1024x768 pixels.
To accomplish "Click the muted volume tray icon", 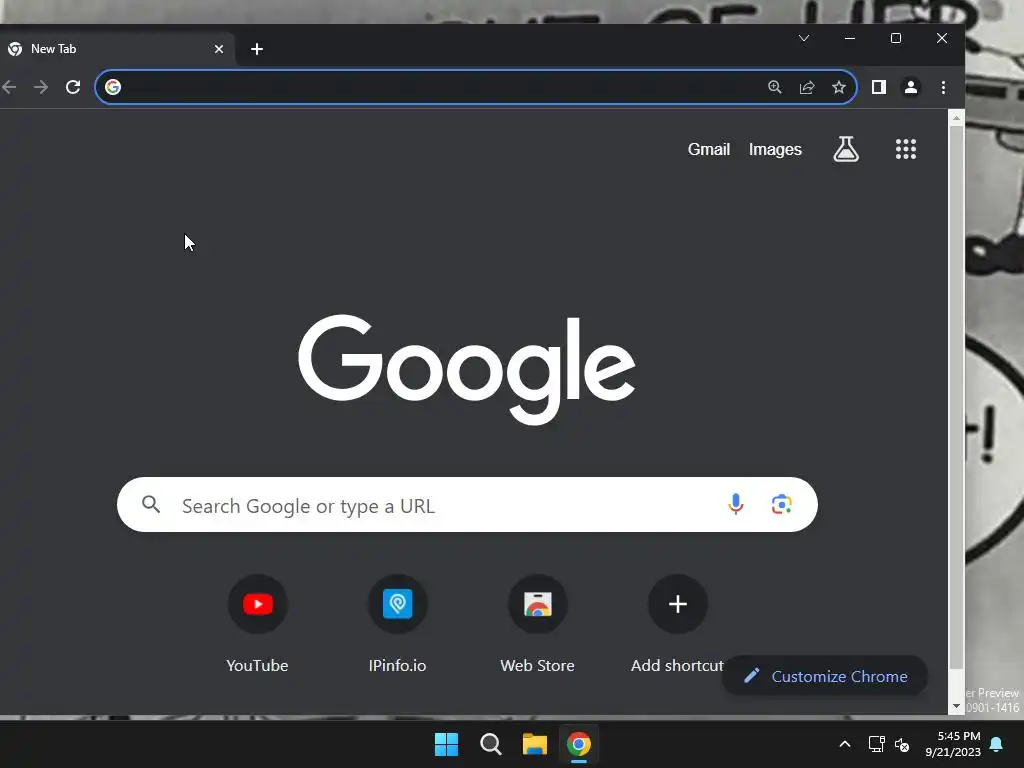I will click(x=902, y=744).
